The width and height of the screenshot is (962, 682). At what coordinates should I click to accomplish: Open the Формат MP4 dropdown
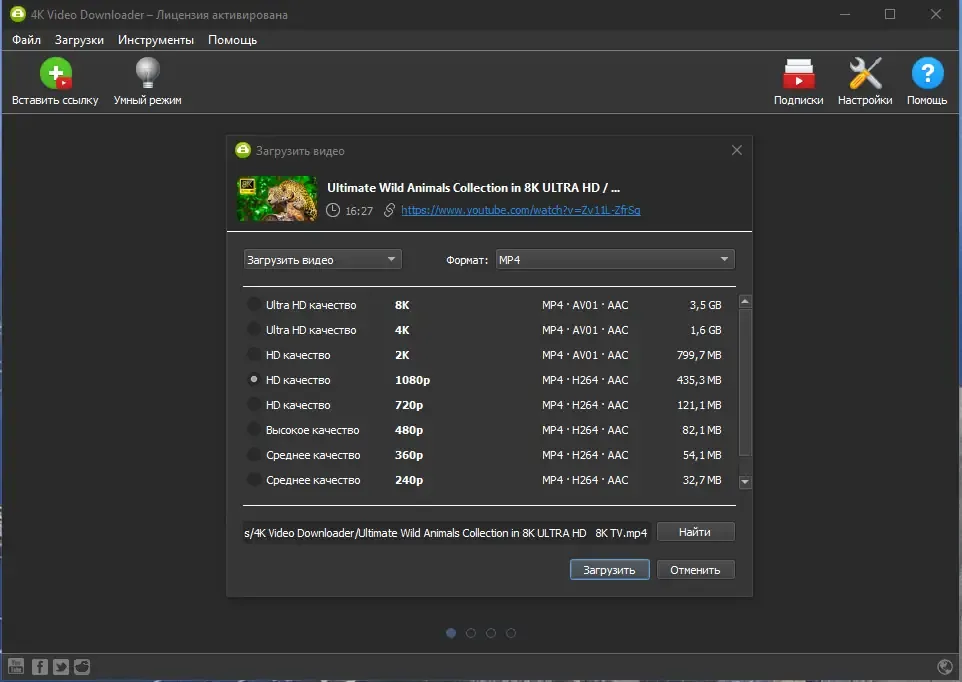tap(615, 259)
